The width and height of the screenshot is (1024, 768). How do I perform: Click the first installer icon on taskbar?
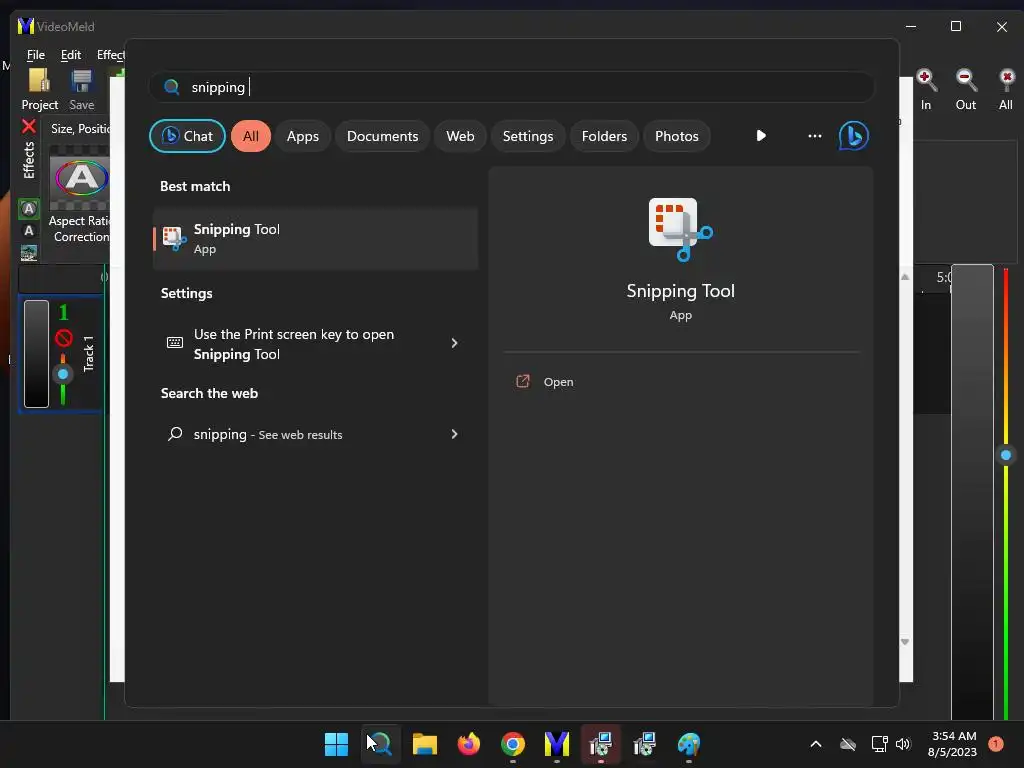(601, 744)
